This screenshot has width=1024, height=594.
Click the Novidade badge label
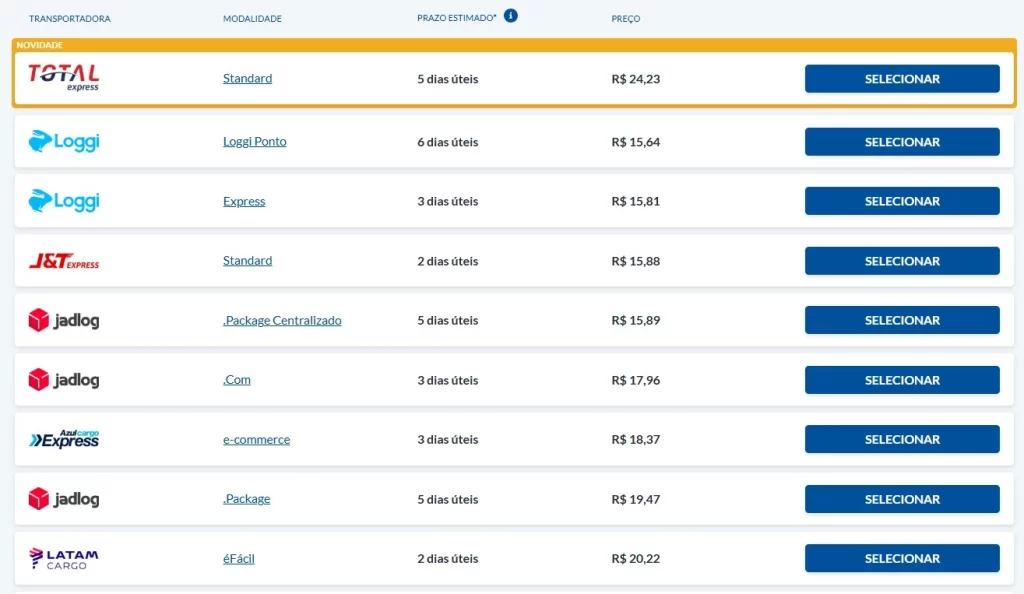[40, 45]
